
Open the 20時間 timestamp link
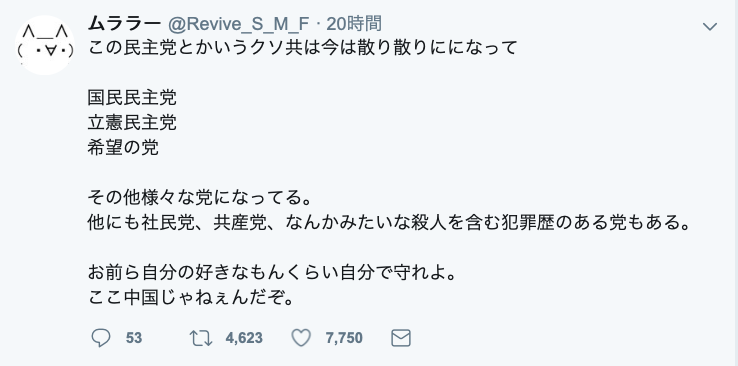pyautogui.click(x=354, y=24)
